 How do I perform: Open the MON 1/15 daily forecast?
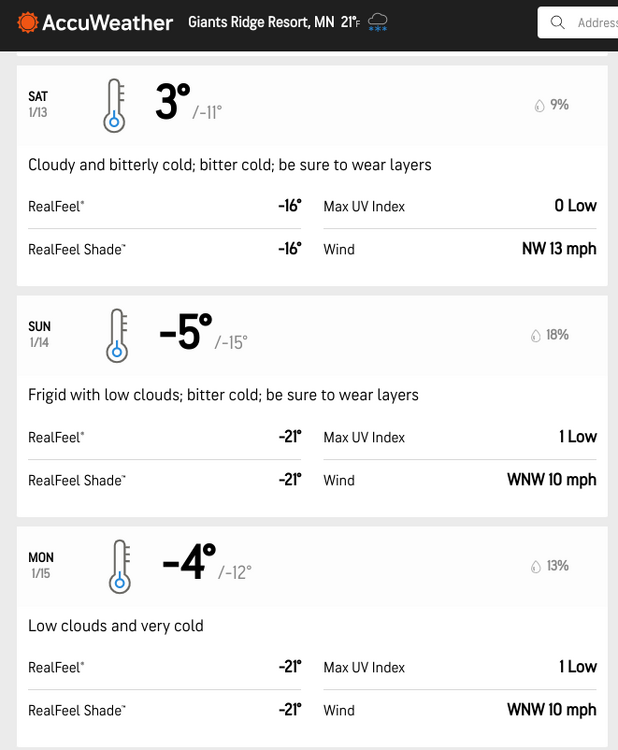41,565
